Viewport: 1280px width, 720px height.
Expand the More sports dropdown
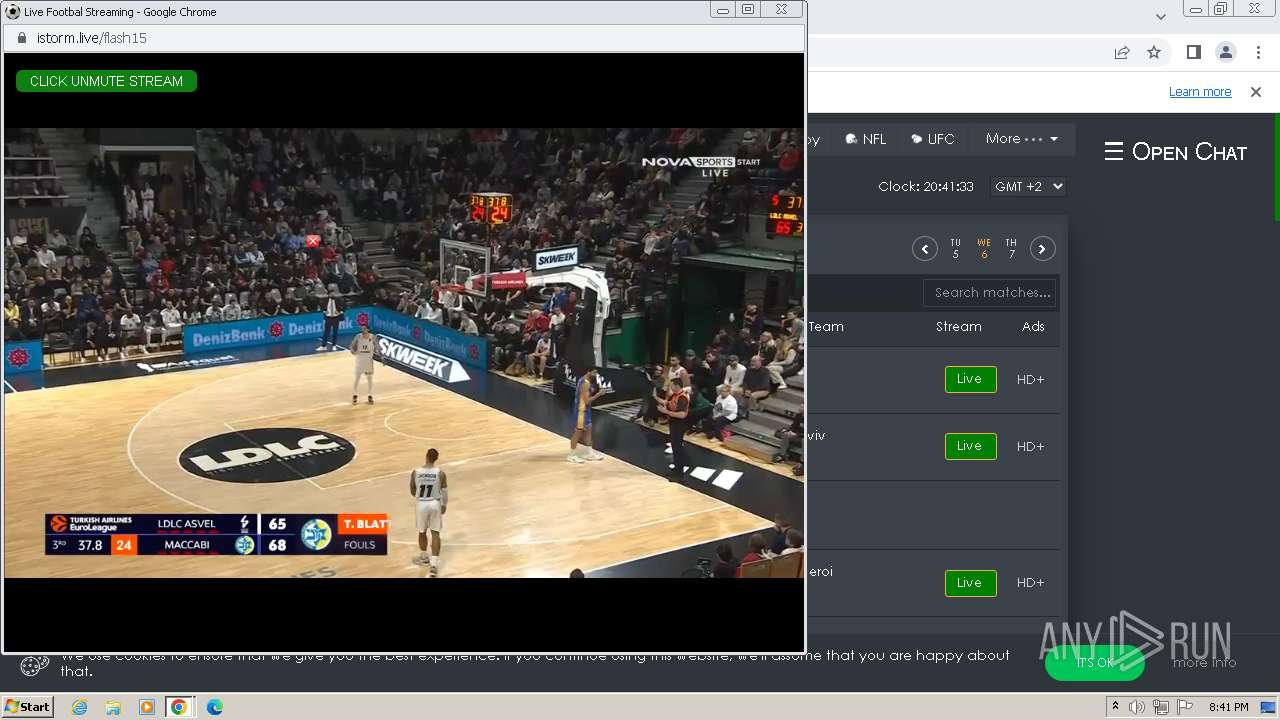(1021, 139)
